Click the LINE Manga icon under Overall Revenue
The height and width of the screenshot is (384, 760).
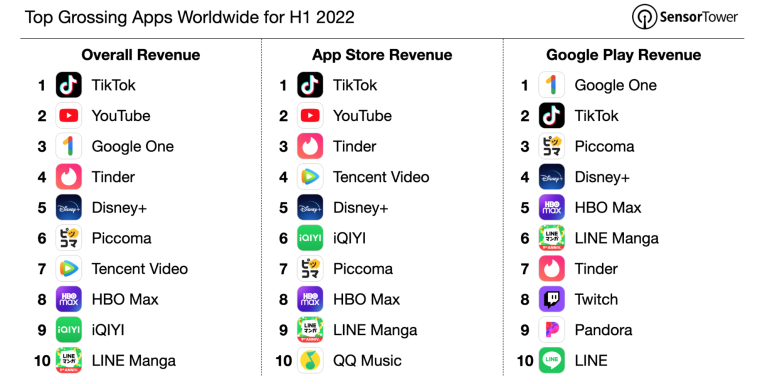pos(68,360)
